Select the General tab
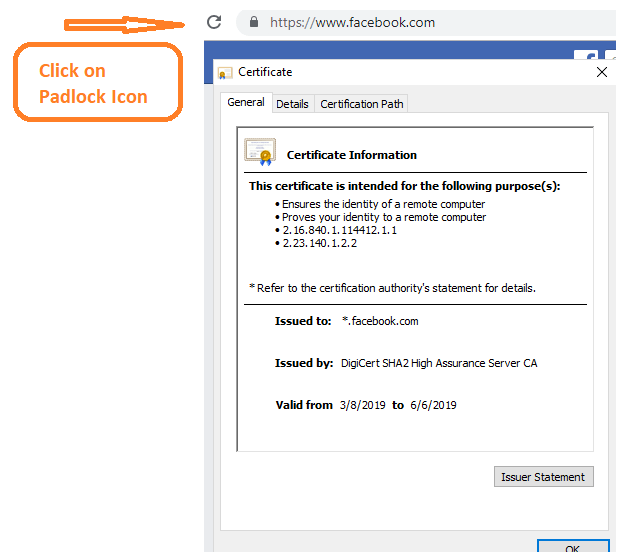Image resolution: width=618 pixels, height=552 pixels. pyautogui.click(x=246, y=102)
